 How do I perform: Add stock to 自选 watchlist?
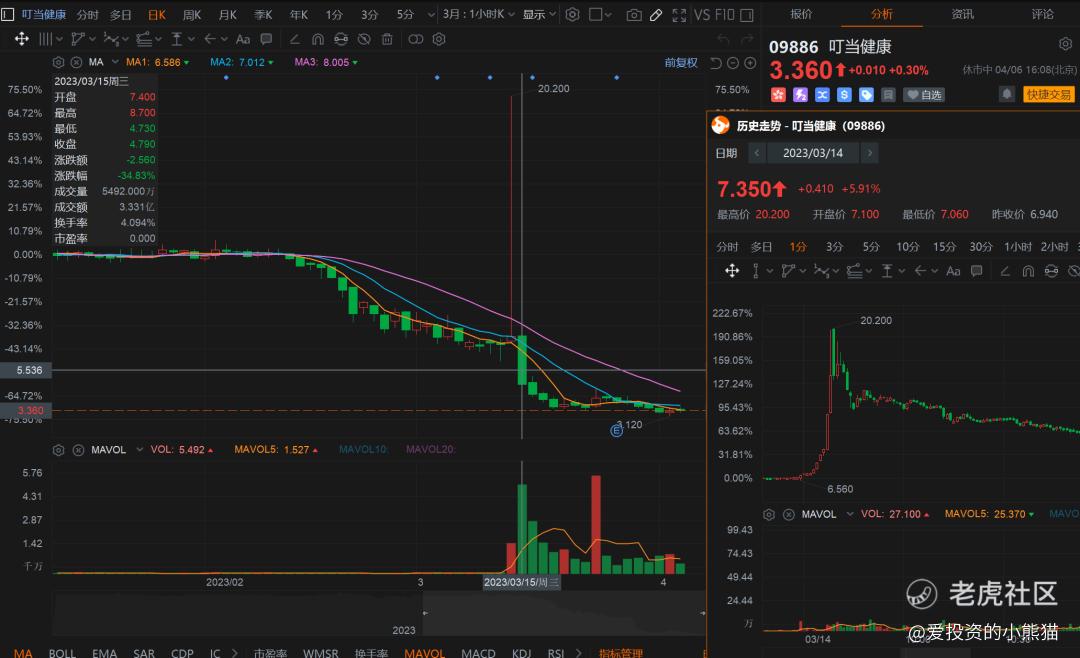tap(924, 94)
